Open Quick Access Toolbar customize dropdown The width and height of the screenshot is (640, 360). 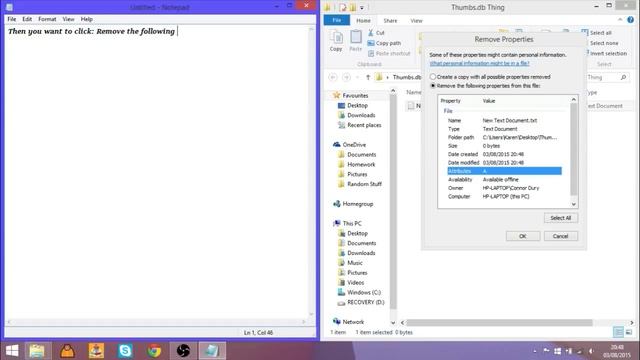click(362, 7)
